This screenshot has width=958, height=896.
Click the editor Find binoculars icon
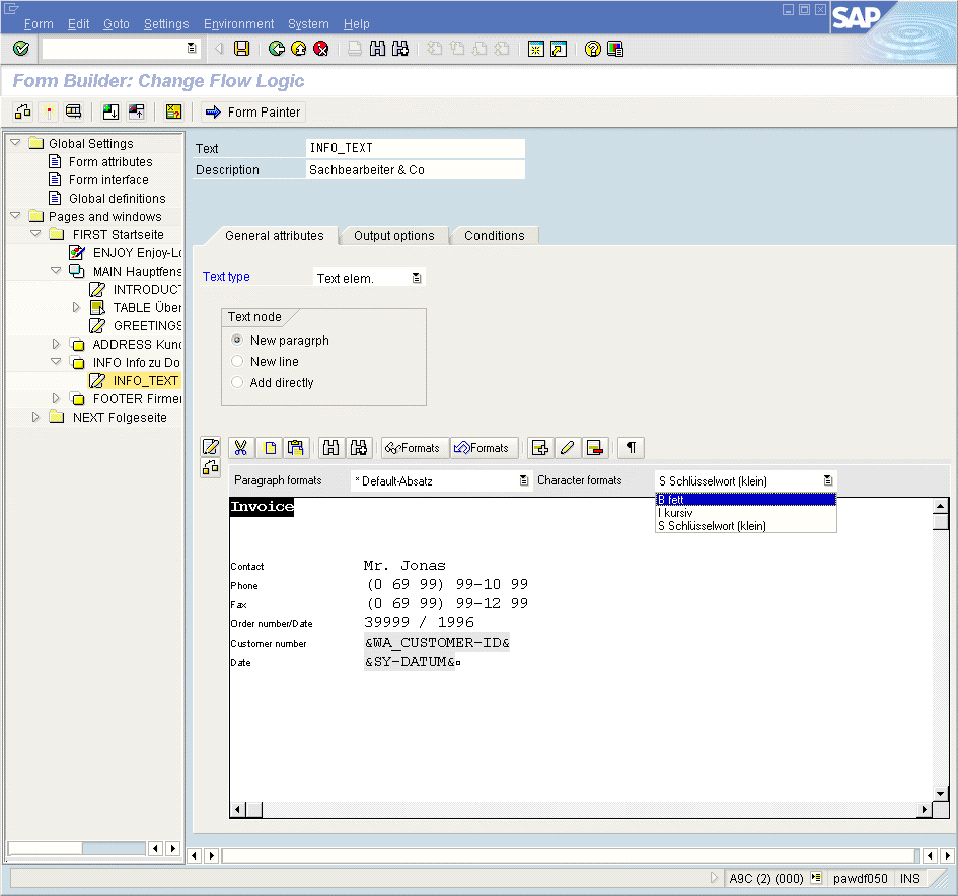[331, 448]
